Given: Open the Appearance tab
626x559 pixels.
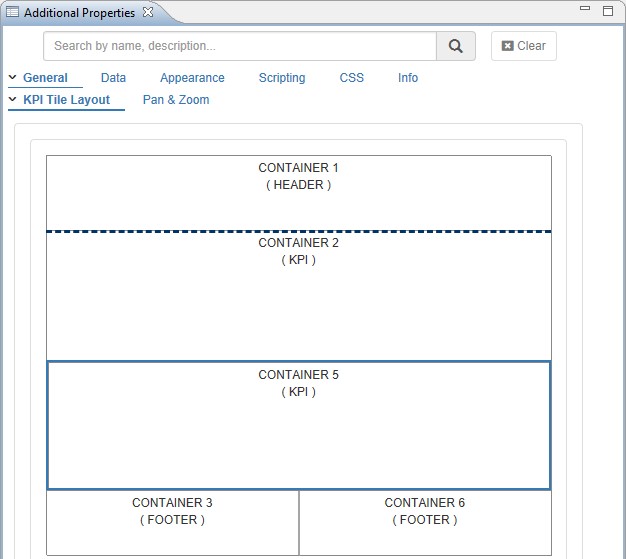Looking at the screenshot, I should point(192,78).
